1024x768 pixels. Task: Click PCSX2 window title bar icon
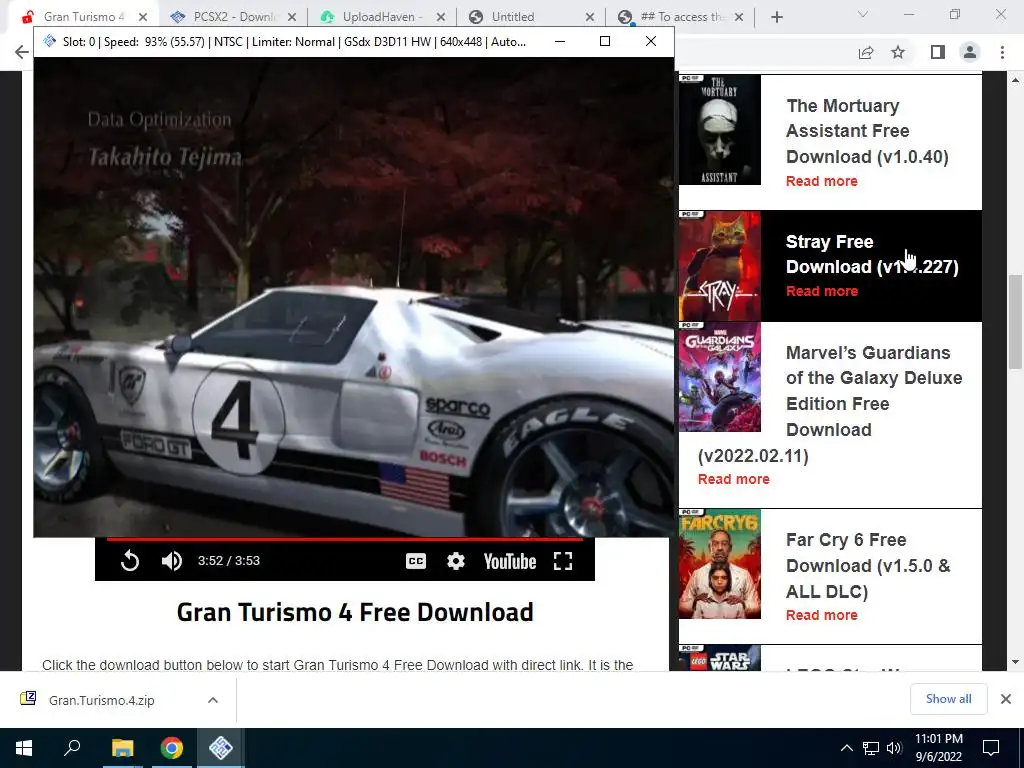click(50, 42)
